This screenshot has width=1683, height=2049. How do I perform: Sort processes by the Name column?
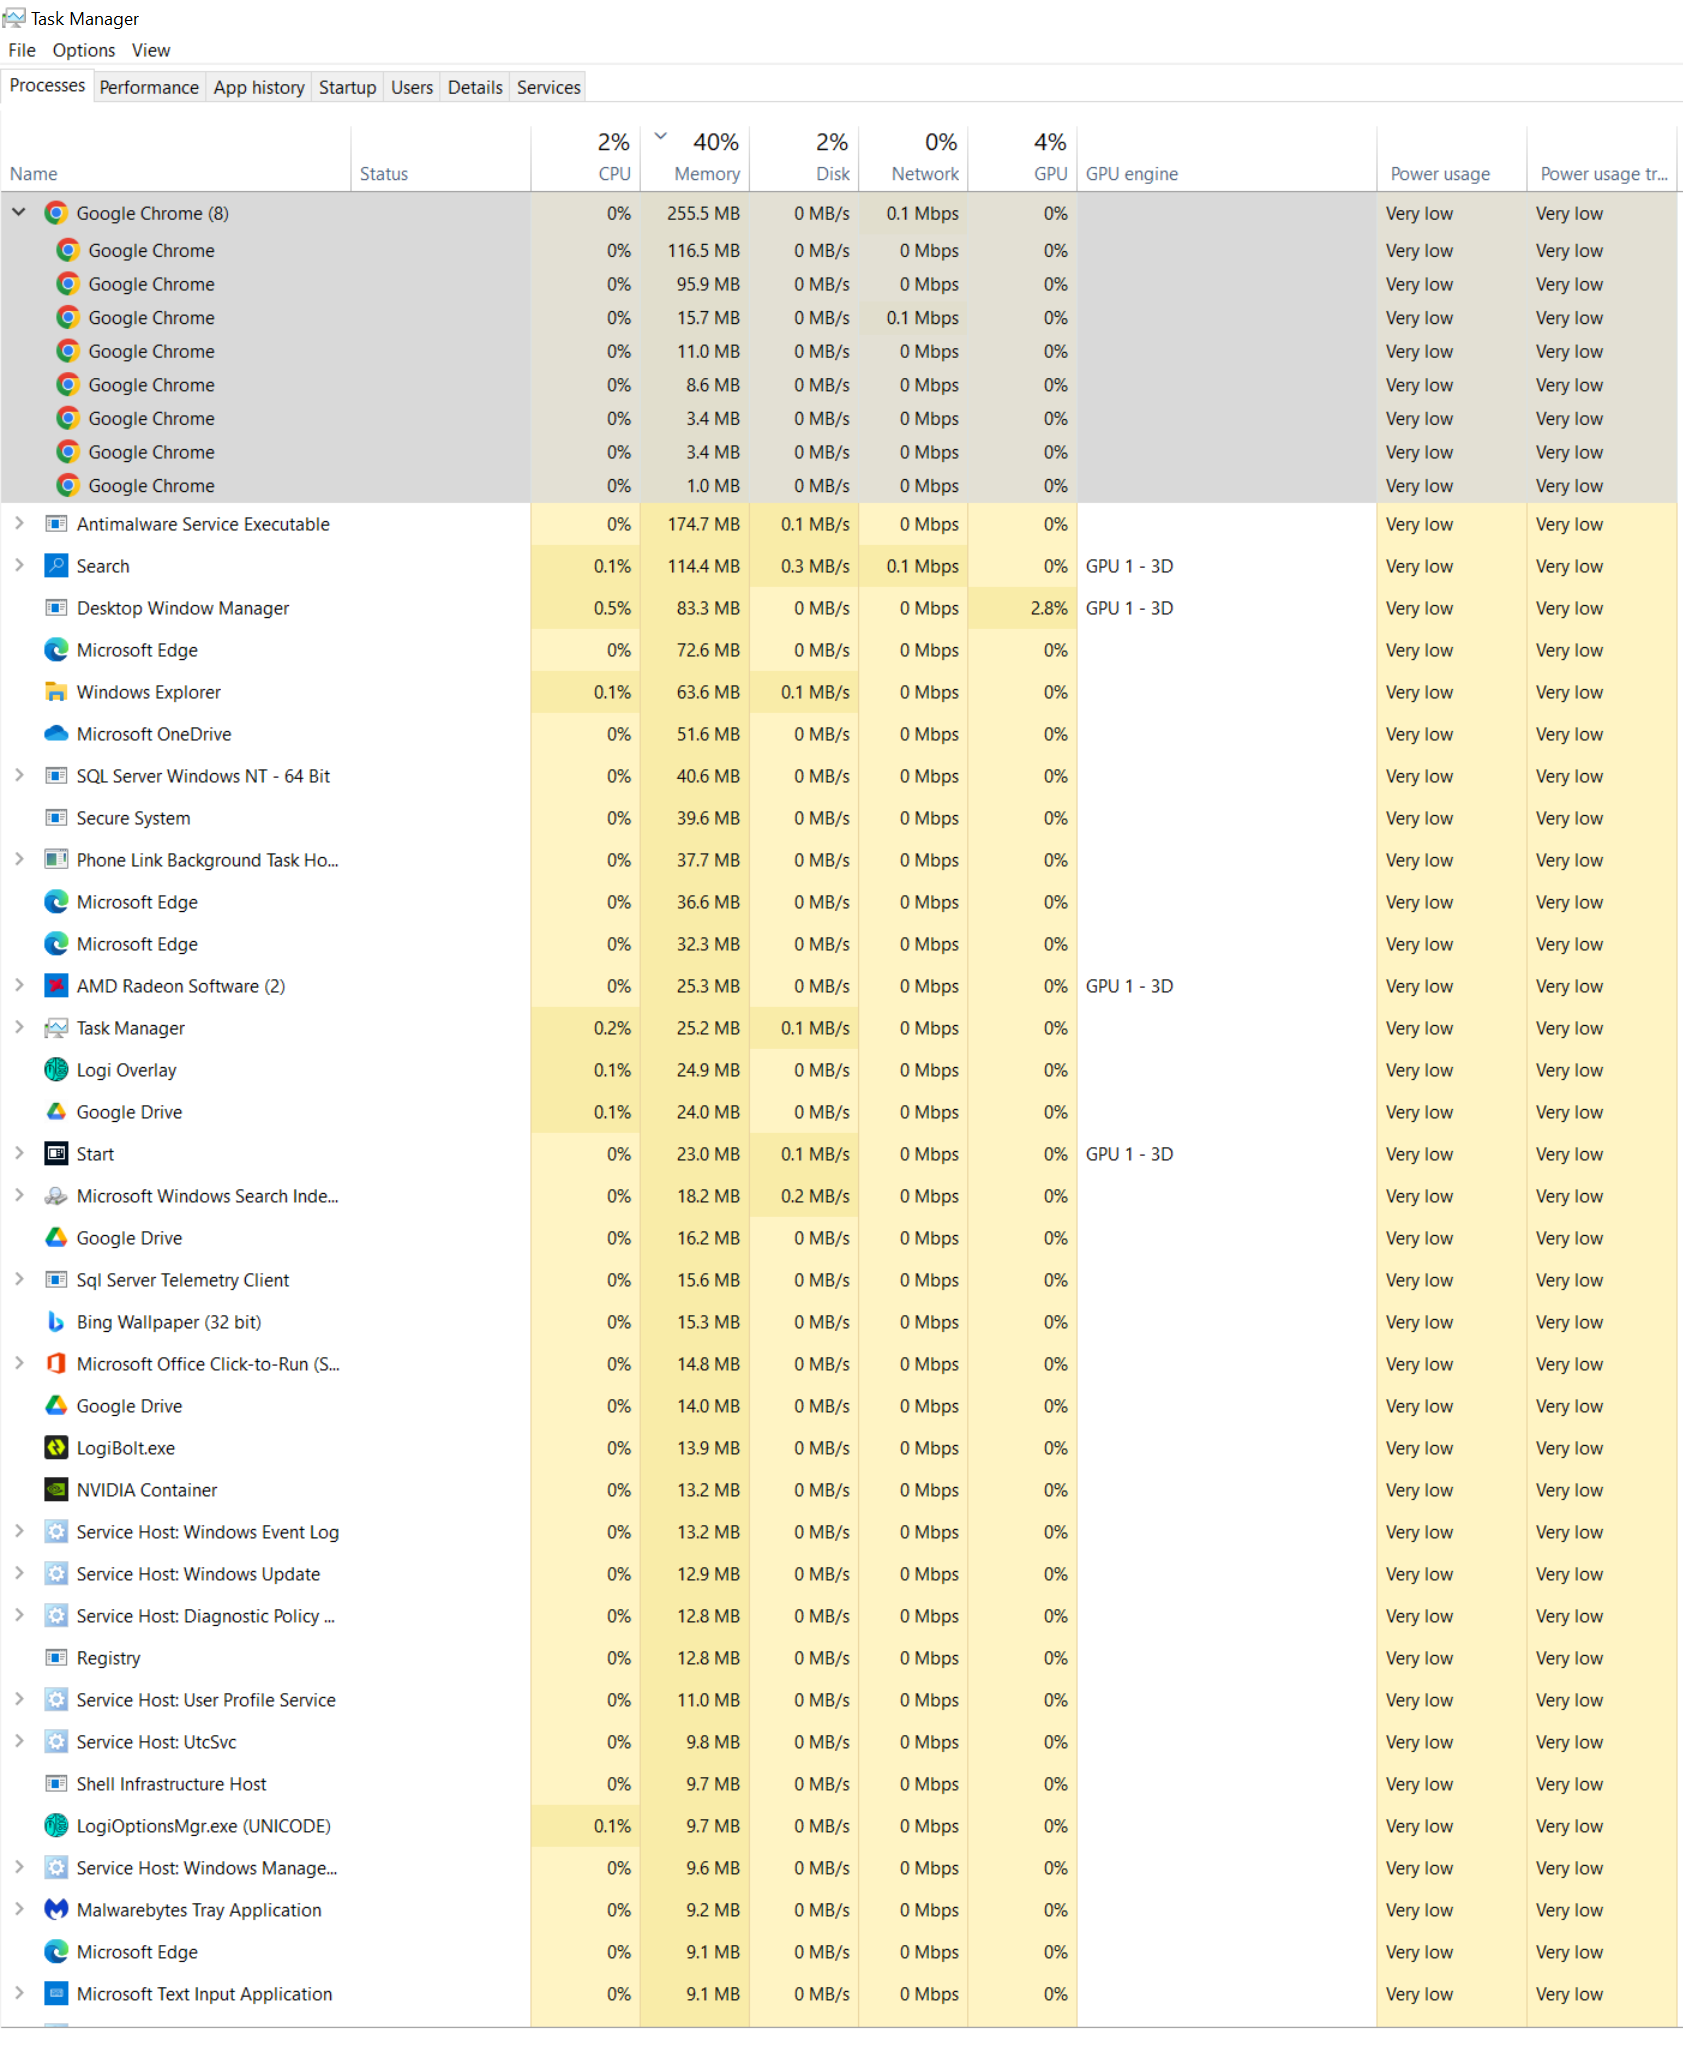coord(176,159)
